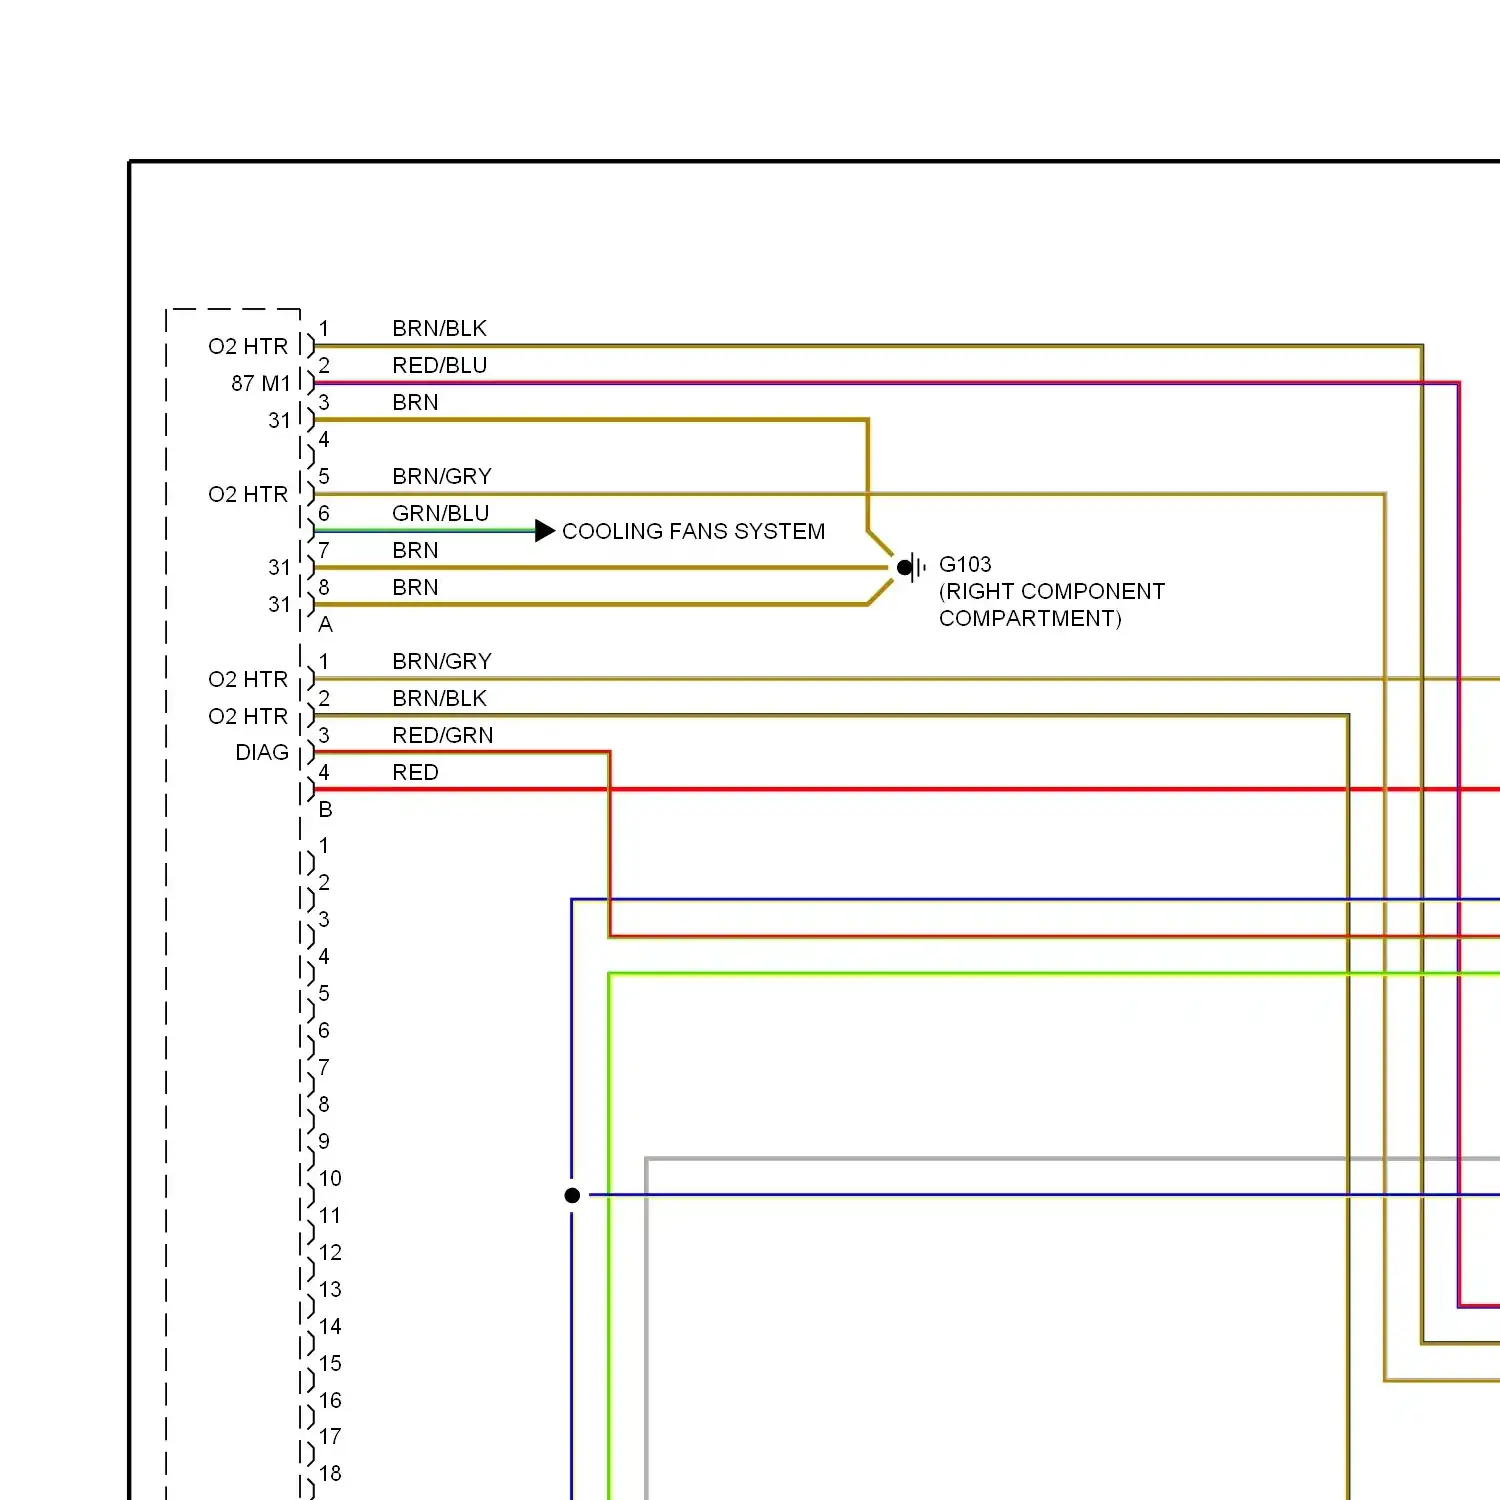Click pin number "17" on the lower connector
Image resolution: width=1500 pixels, height=1500 pixels.
330,1436
